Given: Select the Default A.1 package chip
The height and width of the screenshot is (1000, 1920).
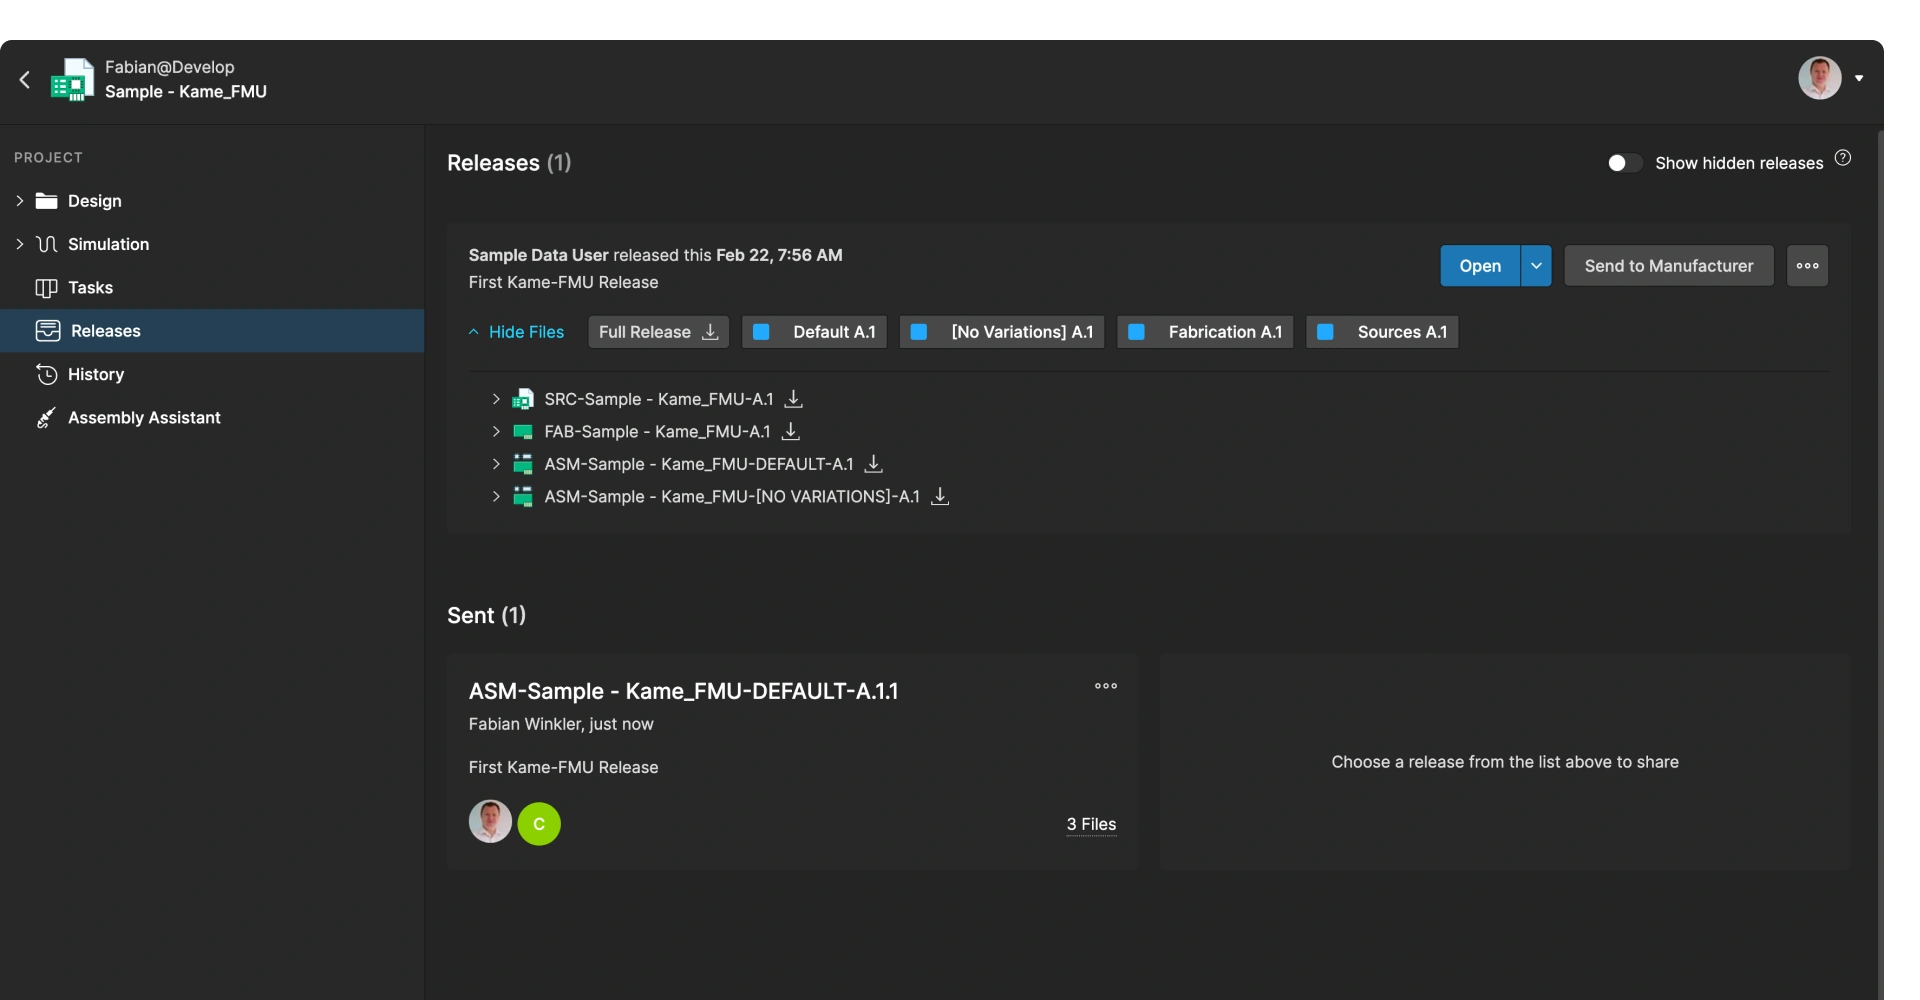Looking at the screenshot, I should (x=814, y=332).
